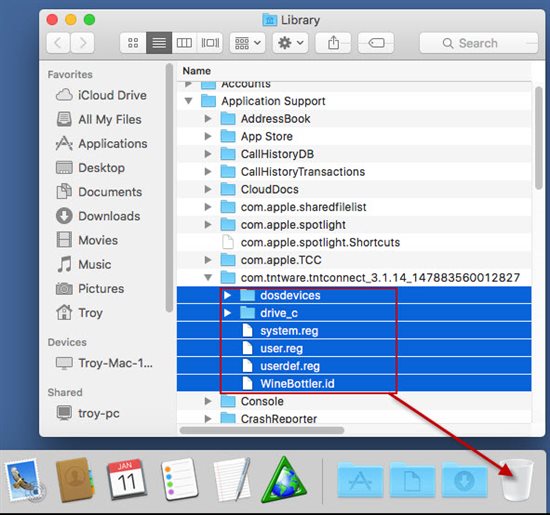Switch to Cover Flow view
Viewport: 550px width, 515px height.
coord(210,43)
